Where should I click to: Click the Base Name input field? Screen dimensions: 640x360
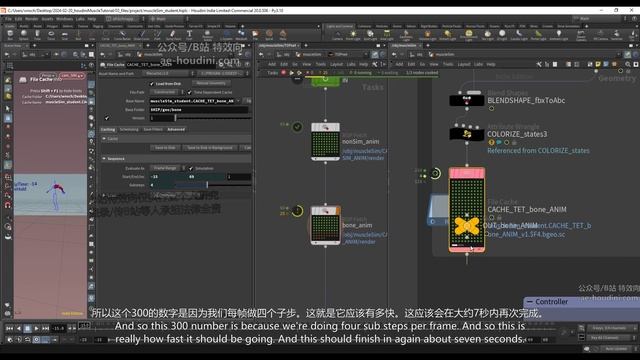tap(192, 101)
